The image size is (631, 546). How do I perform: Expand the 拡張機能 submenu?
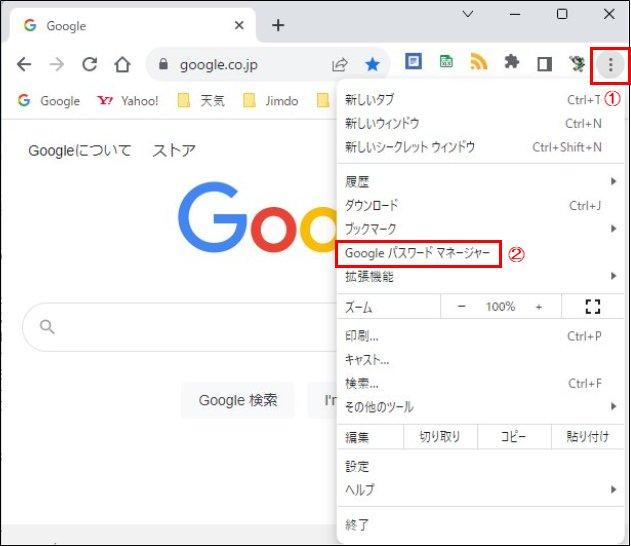480,276
